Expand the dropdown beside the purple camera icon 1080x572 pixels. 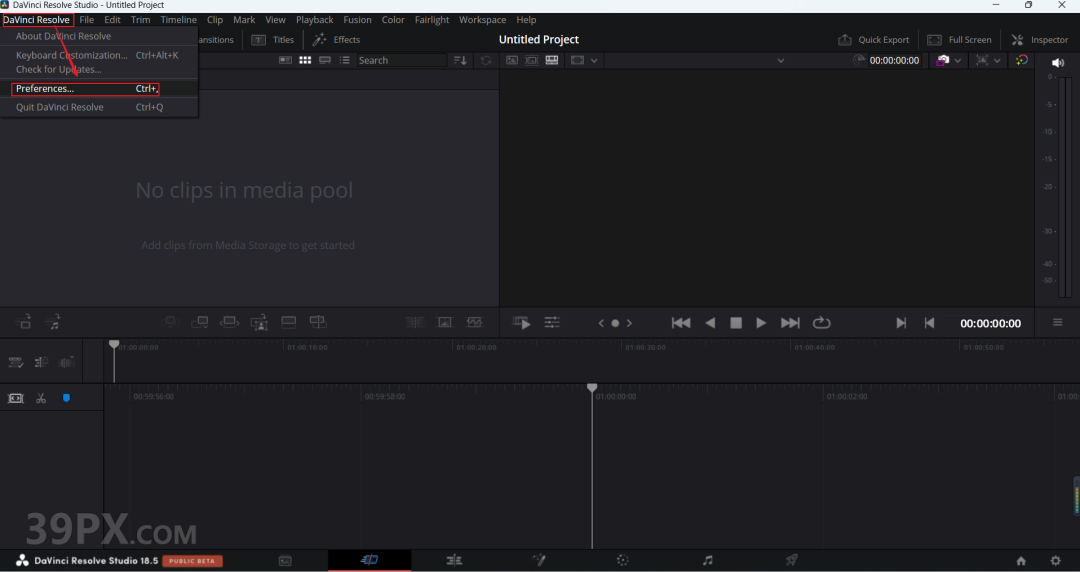(x=957, y=61)
